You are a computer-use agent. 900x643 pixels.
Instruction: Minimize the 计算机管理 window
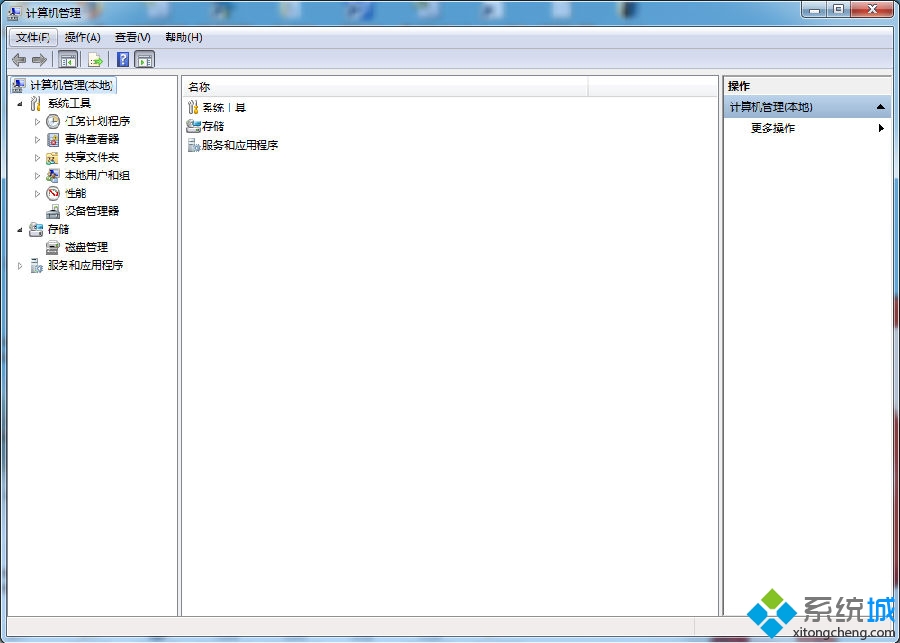click(x=814, y=10)
